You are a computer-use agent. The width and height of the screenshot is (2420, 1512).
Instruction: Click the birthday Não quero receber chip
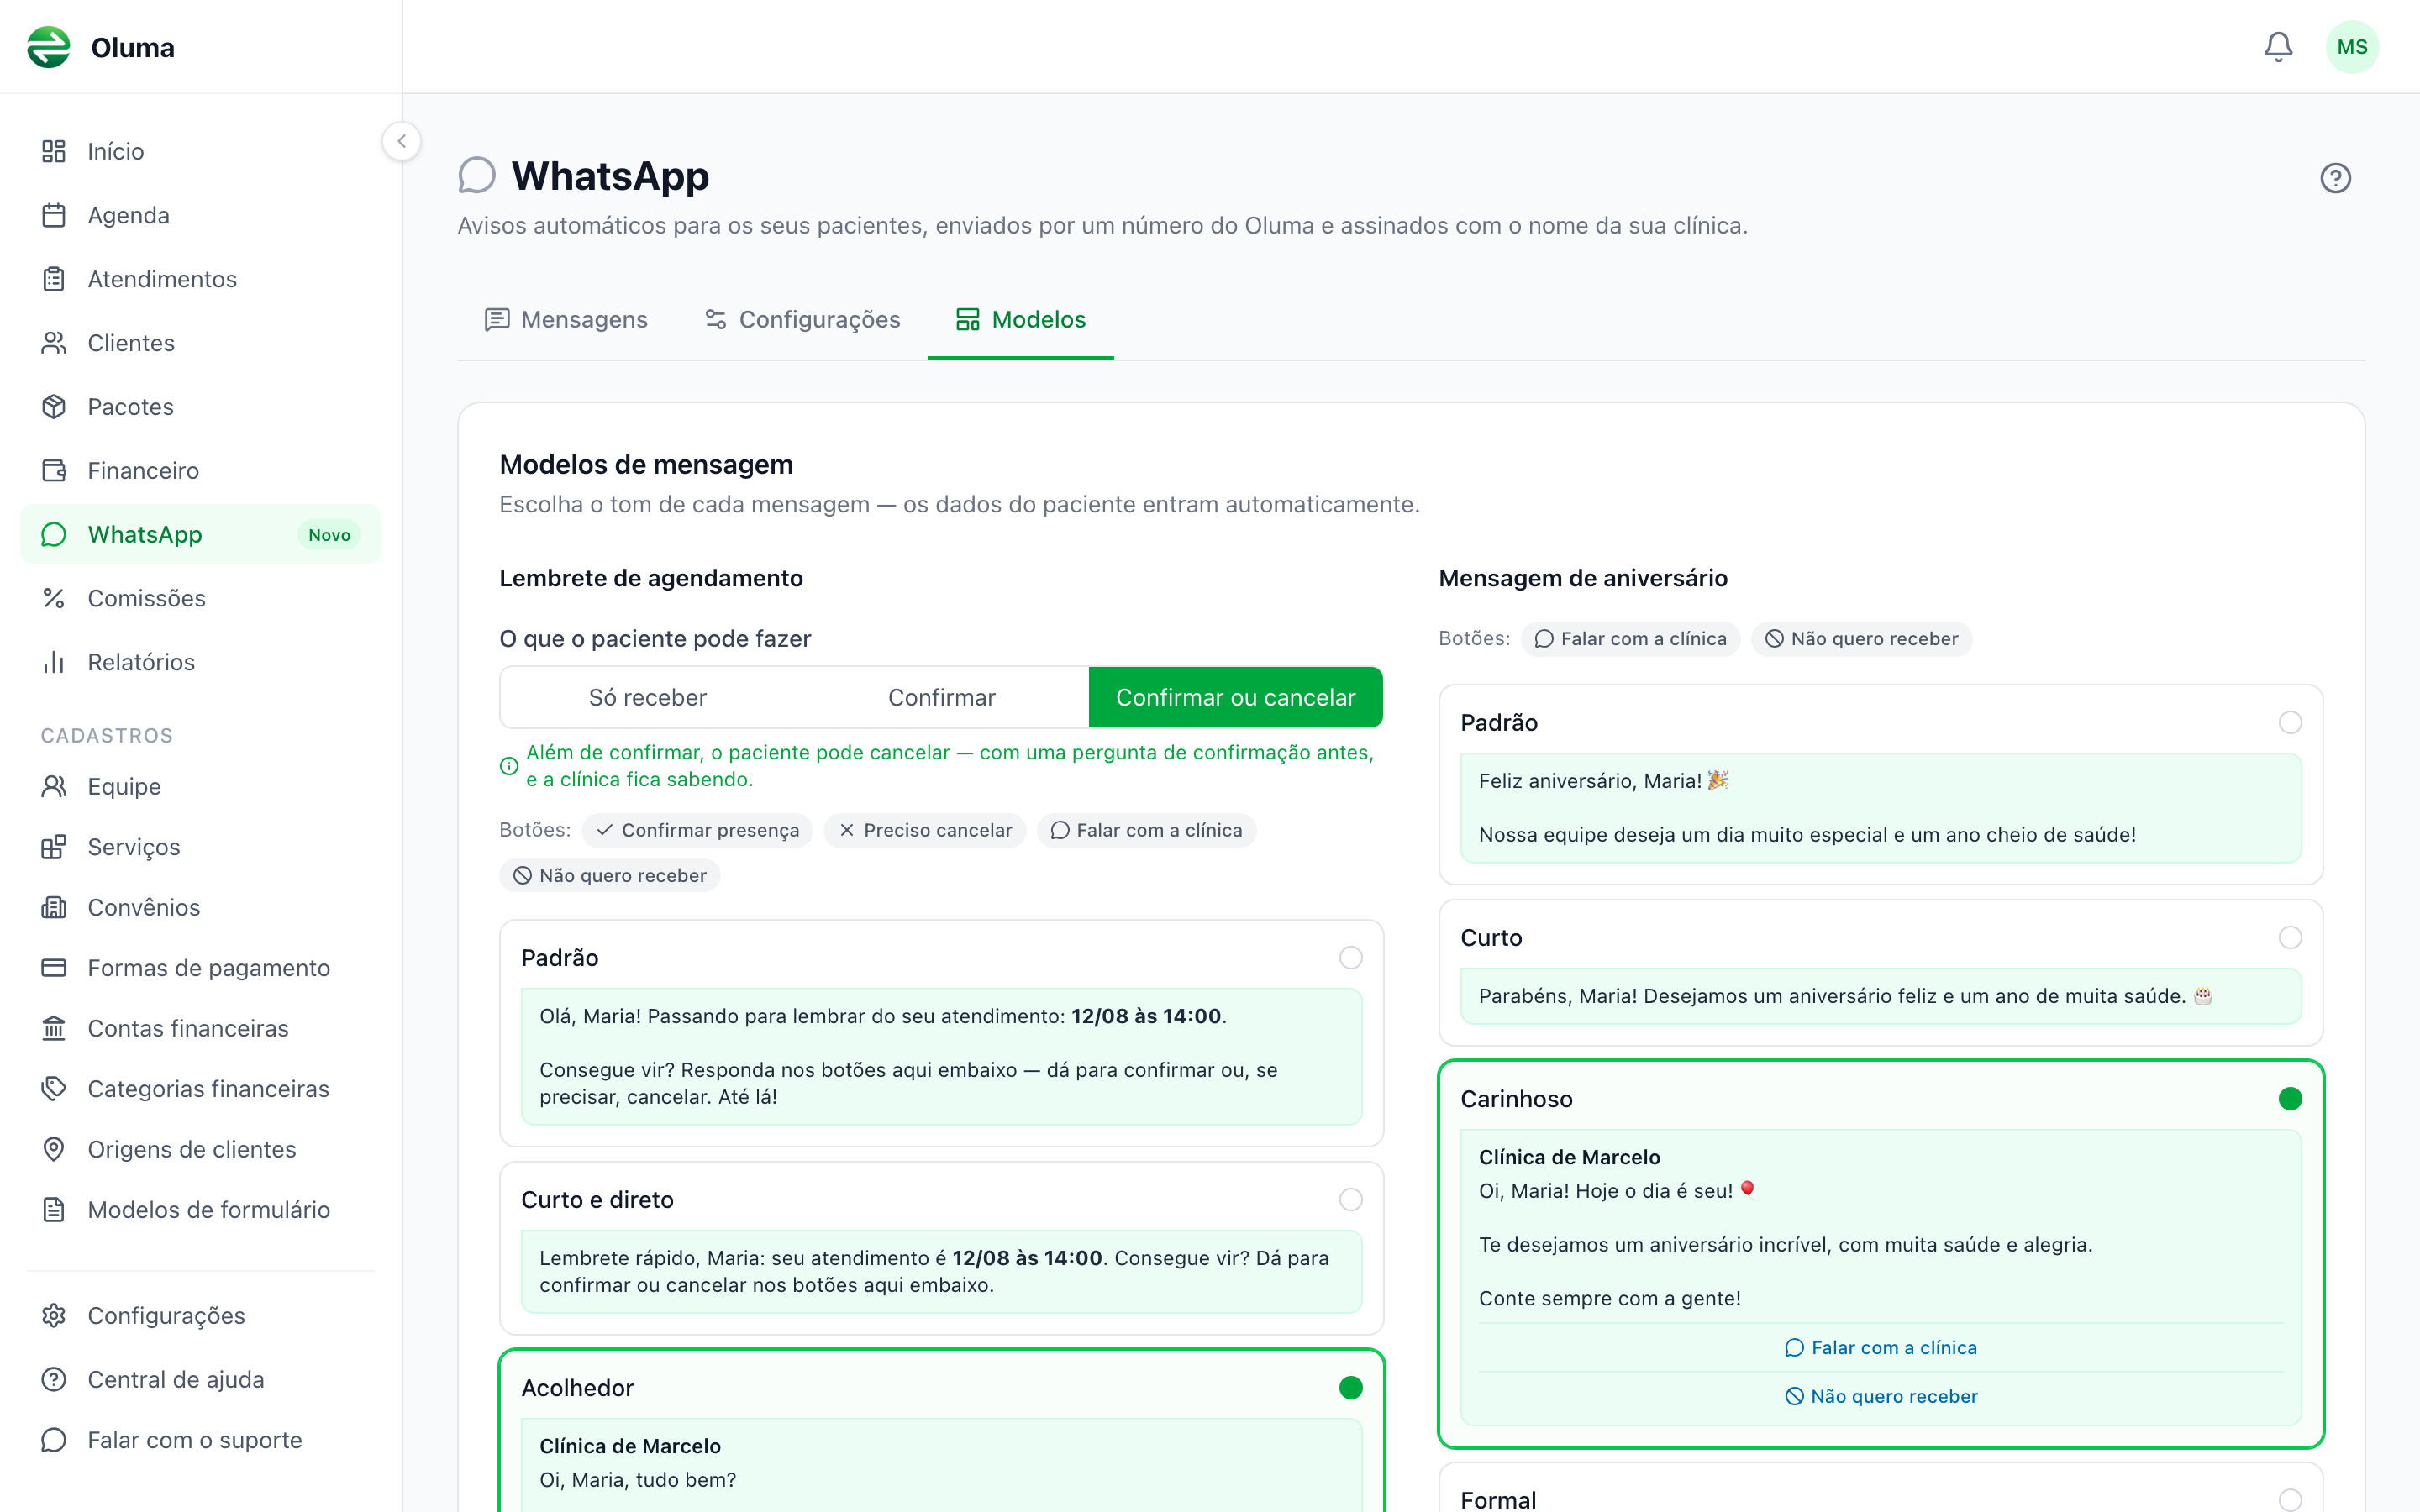1862,639
